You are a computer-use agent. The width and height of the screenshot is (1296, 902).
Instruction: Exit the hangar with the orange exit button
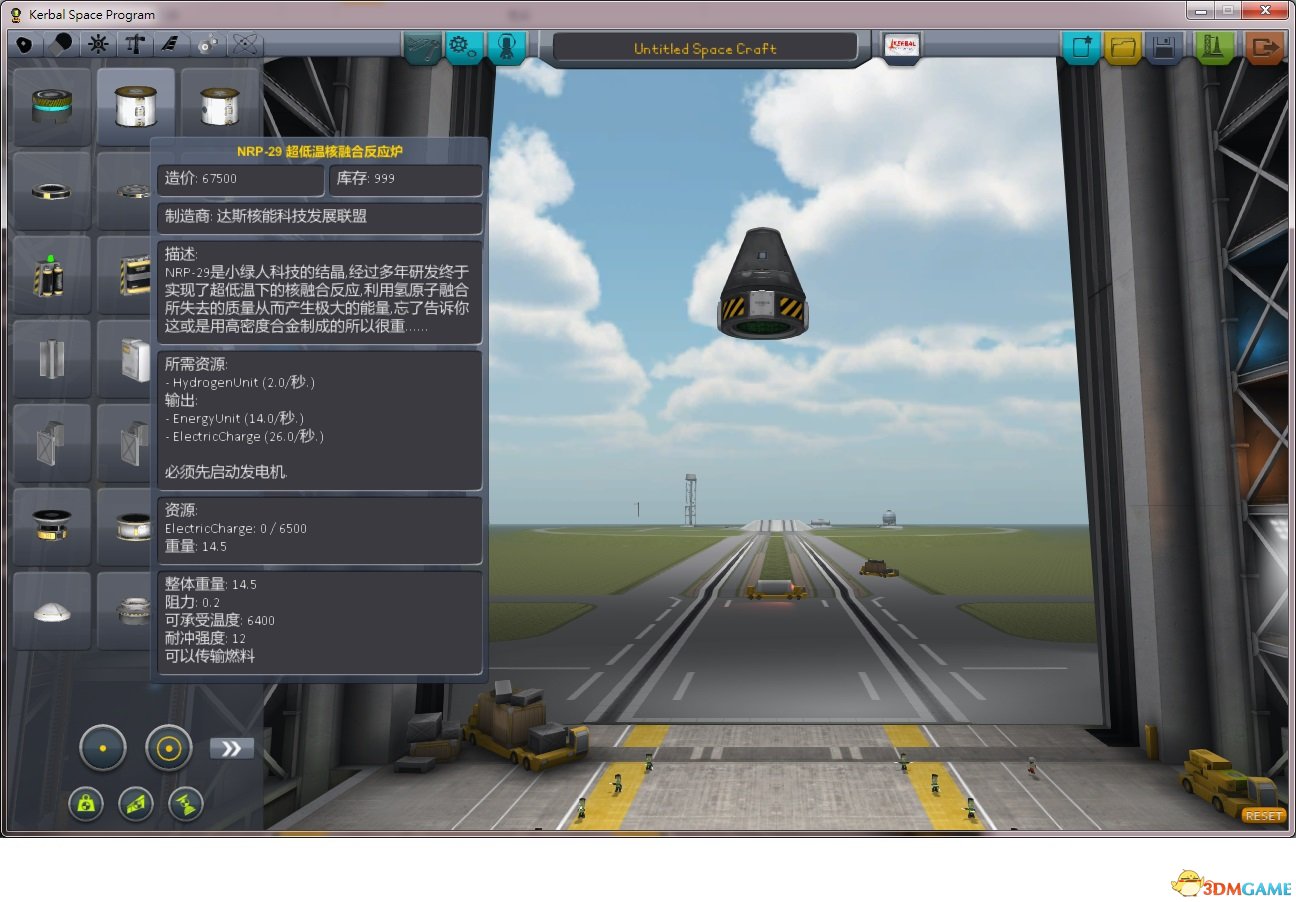(x=1264, y=47)
